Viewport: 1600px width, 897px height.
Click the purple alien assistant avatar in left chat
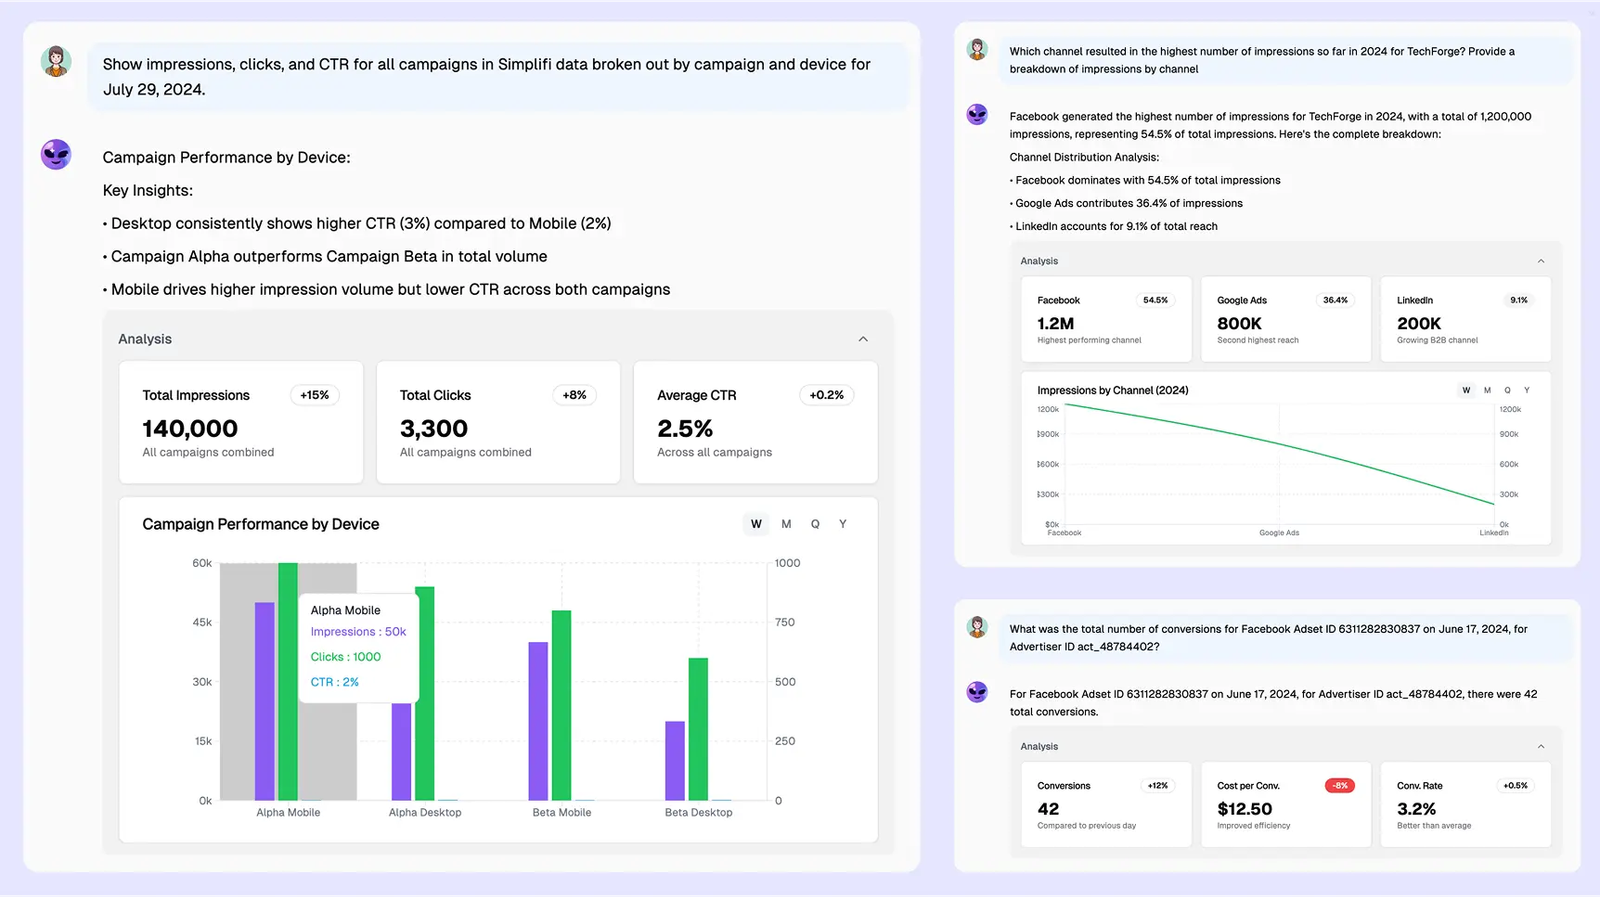56,155
